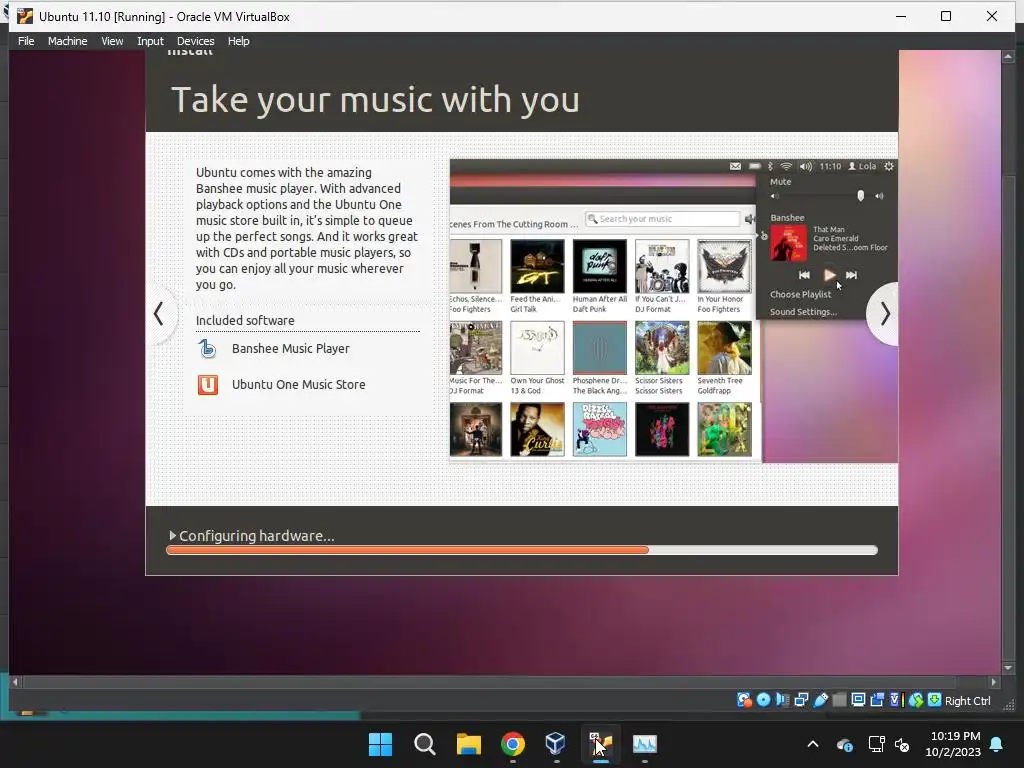Screen dimensions: 1024x768
Task: Click the mouse integration status icon
Action: pos(916,700)
